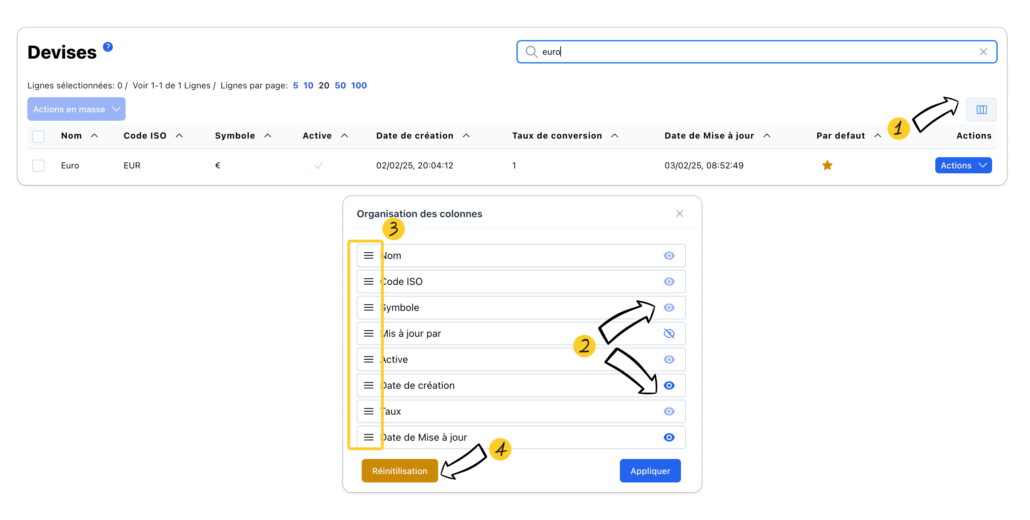Click the help question mark beside Devises

[x=108, y=47]
